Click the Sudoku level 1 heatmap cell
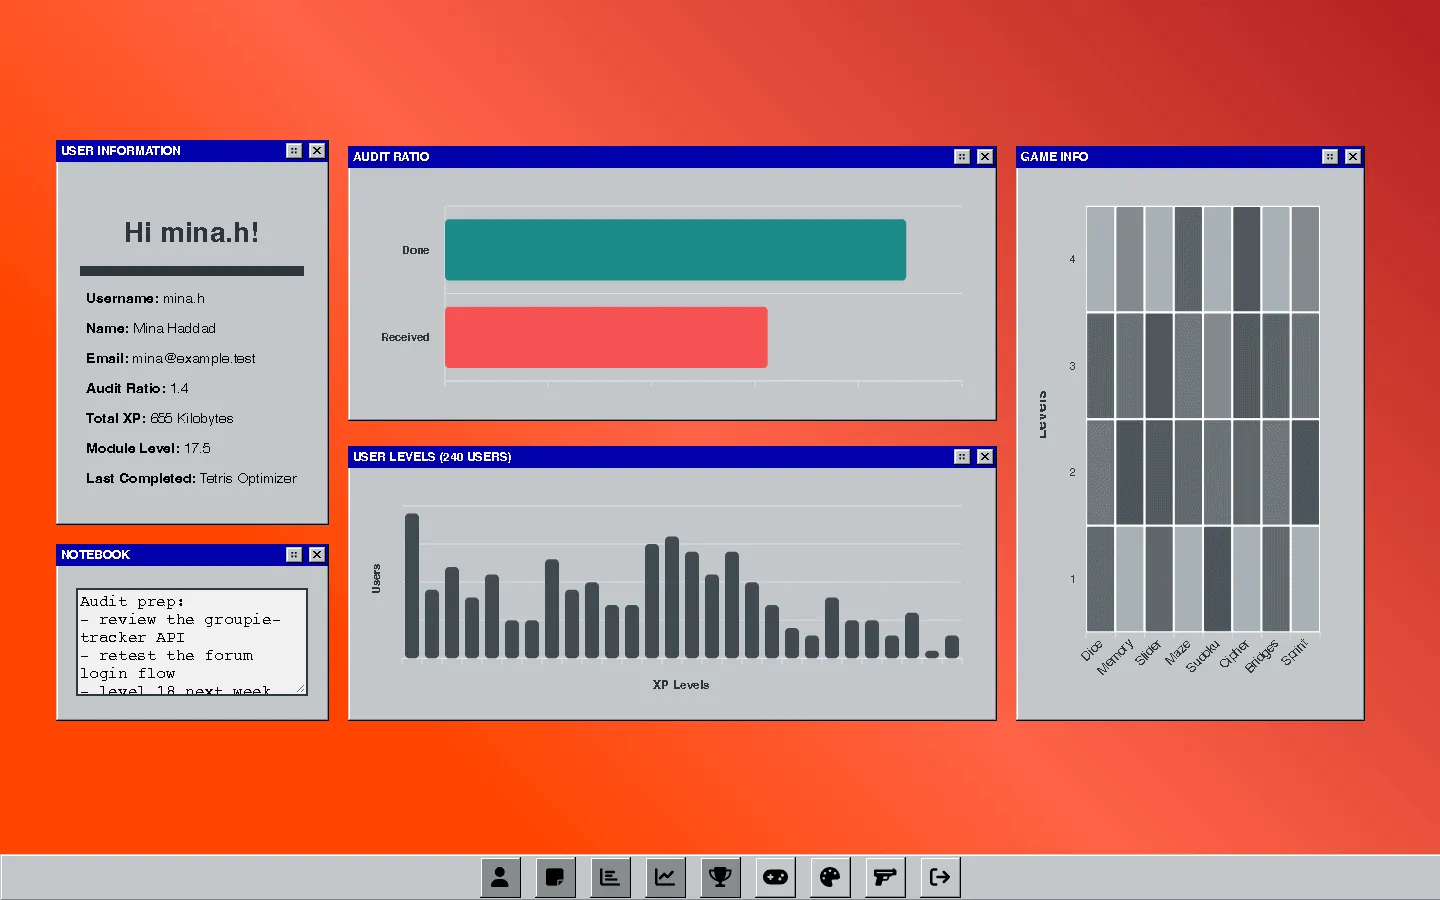The width and height of the screenshot is (1440, 900). point(1218,579)
